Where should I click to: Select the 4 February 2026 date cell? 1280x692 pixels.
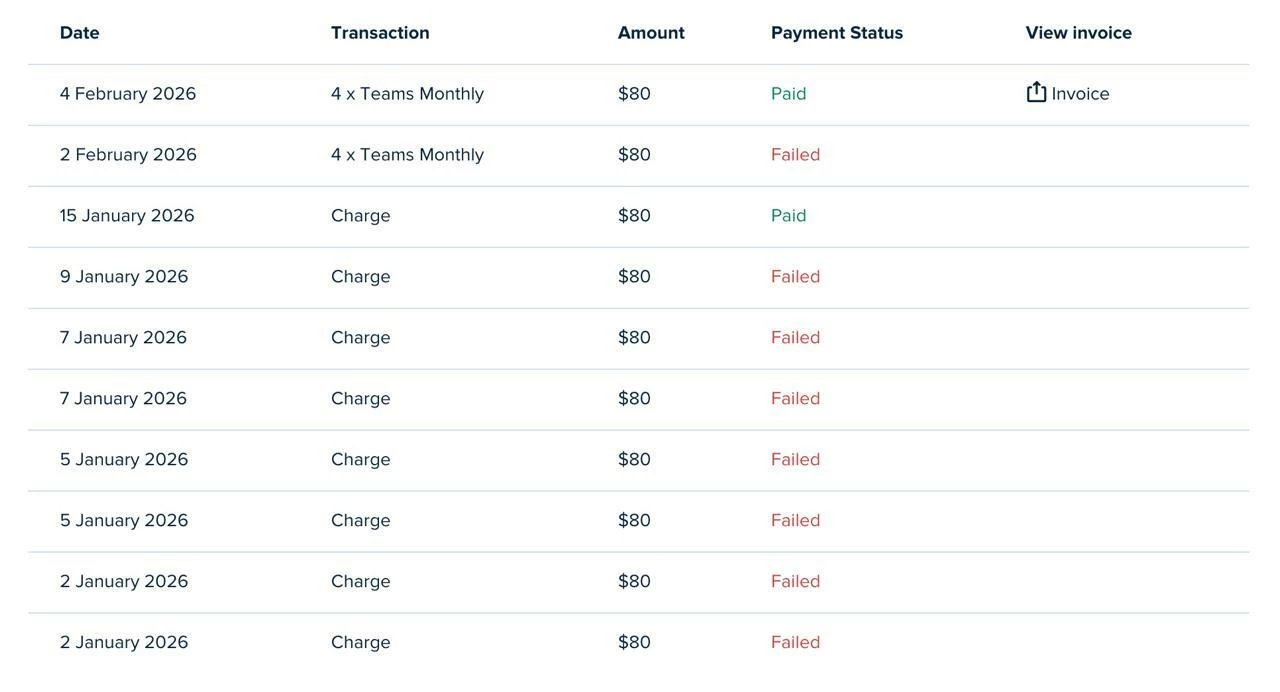coord(128,94)
